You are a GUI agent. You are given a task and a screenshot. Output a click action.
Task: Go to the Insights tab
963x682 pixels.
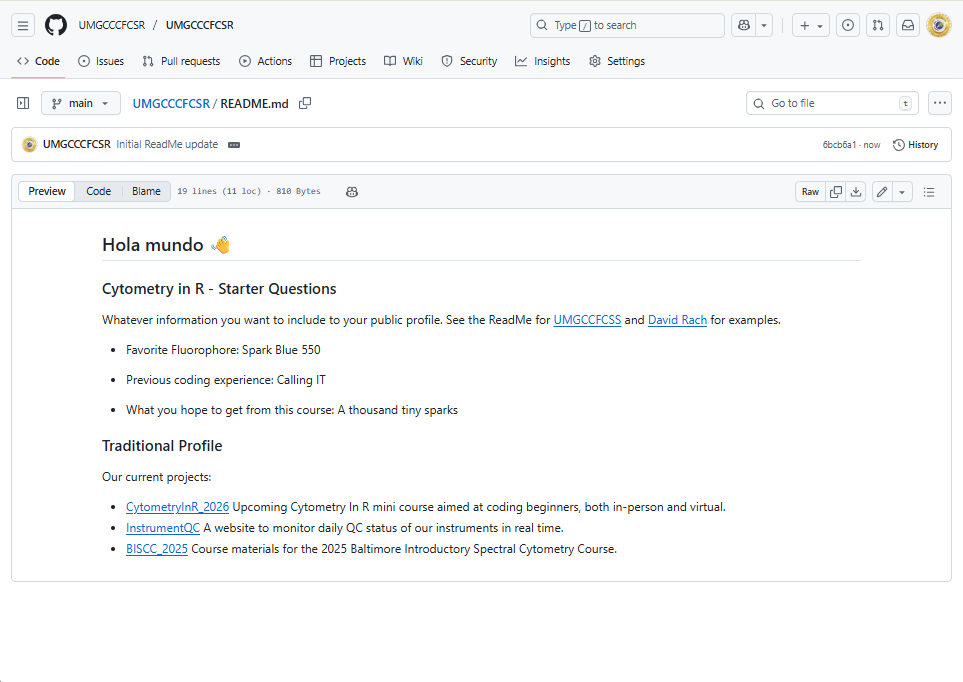[542, 61]
